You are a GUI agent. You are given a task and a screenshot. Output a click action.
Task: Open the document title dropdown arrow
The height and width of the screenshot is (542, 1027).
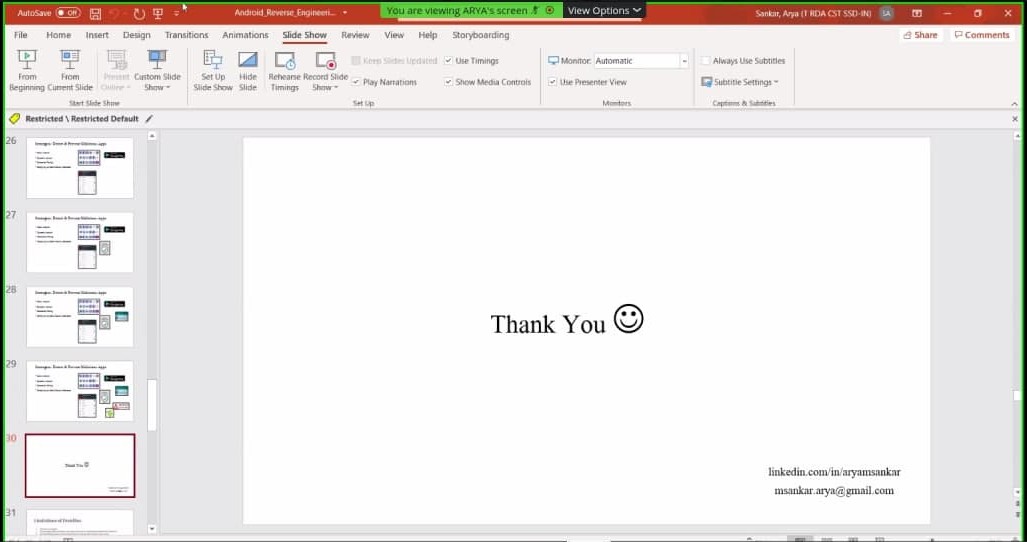click(345, 13)
